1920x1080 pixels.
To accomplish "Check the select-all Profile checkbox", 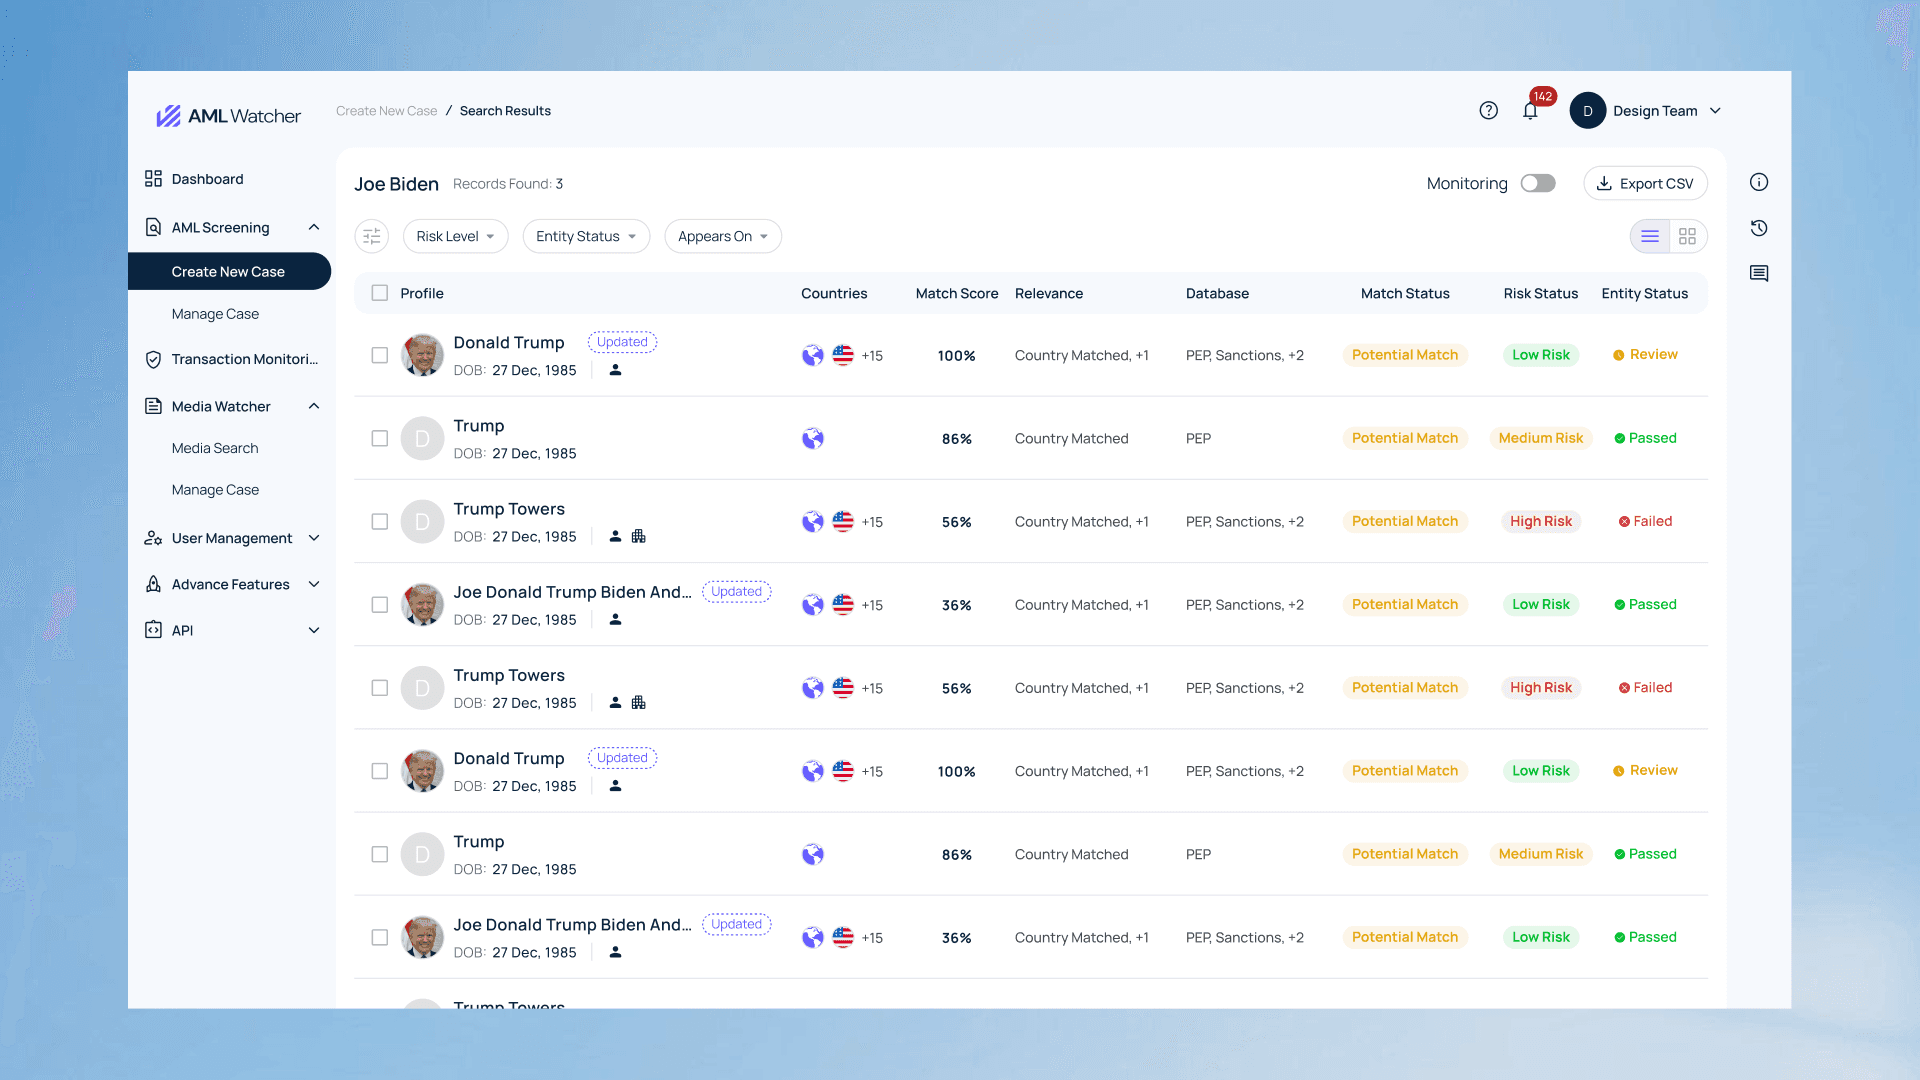I will point(380,293).
